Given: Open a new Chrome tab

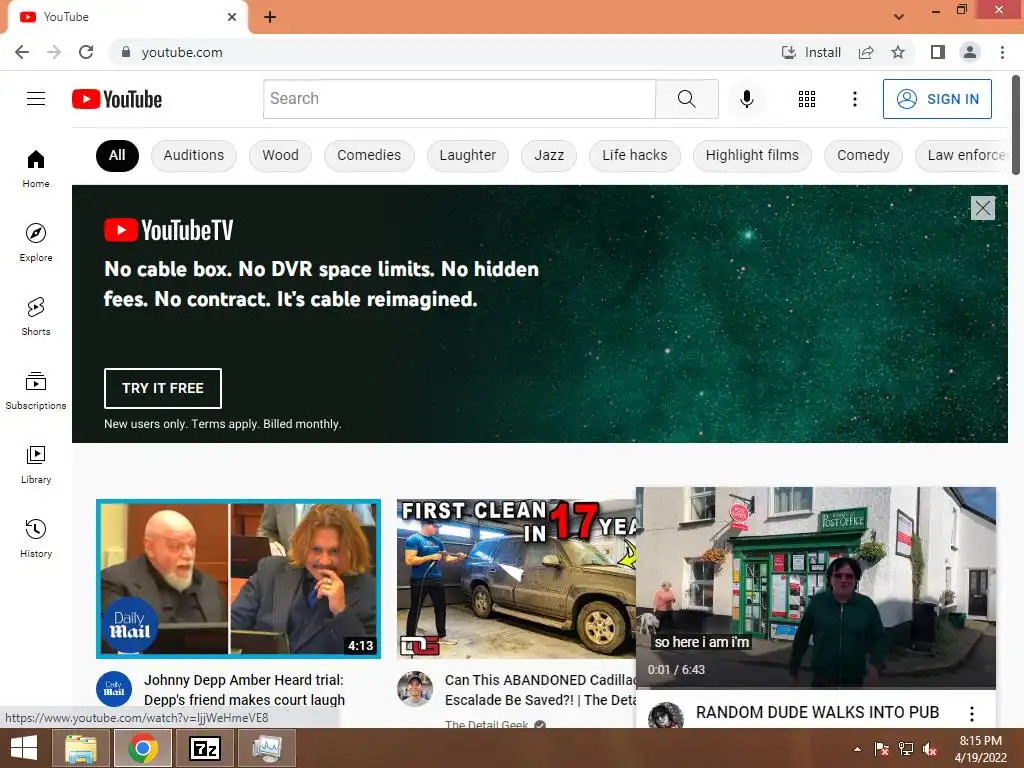Looking at the screenshot, I should [x=270, y=17].
